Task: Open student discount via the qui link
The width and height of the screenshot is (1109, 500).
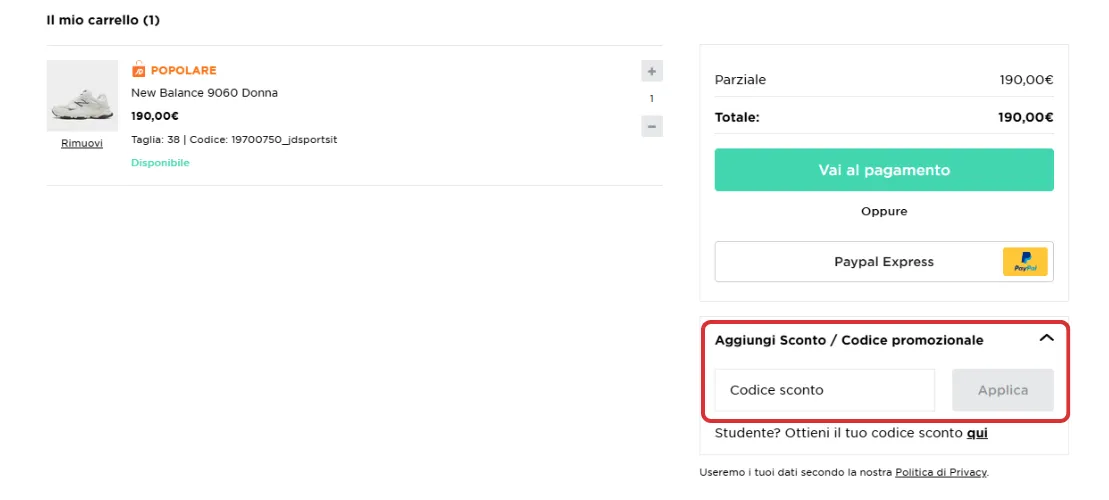Action: 977,434
